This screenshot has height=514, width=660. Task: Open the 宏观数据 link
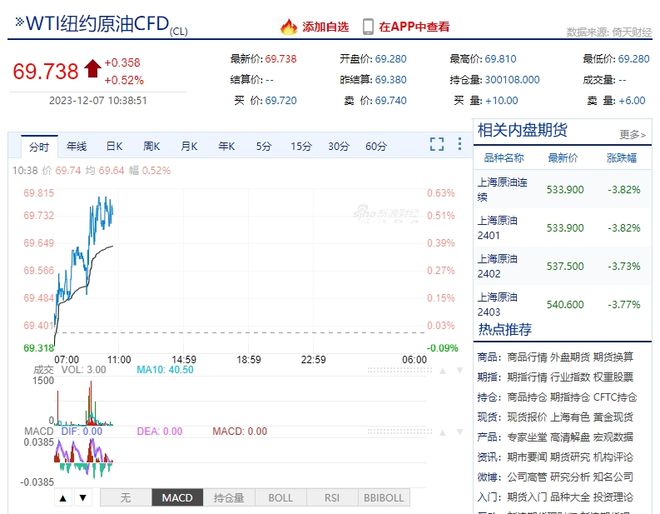click(613, 437)
